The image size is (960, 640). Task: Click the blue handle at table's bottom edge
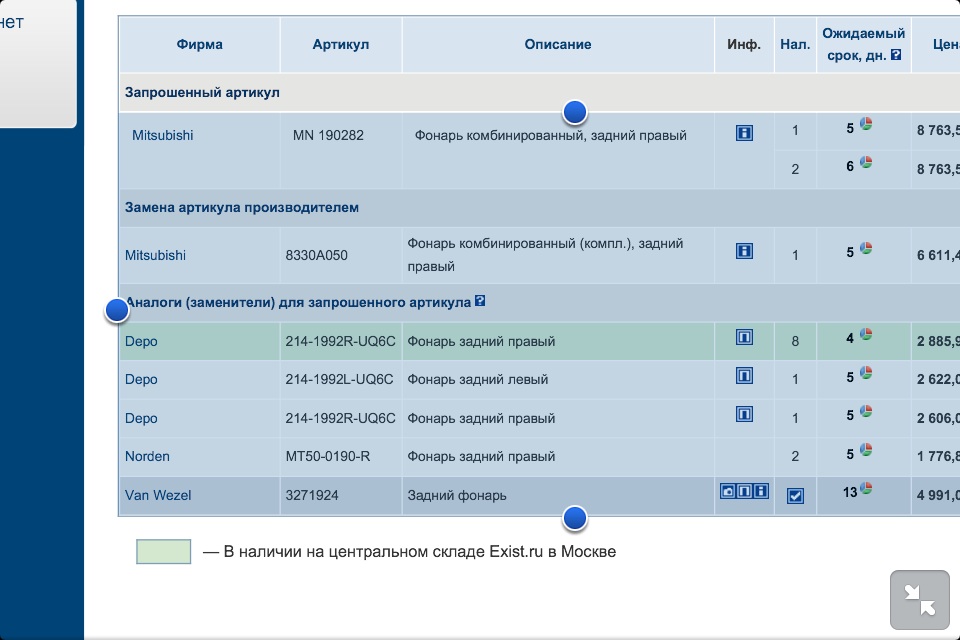(575, 519)
